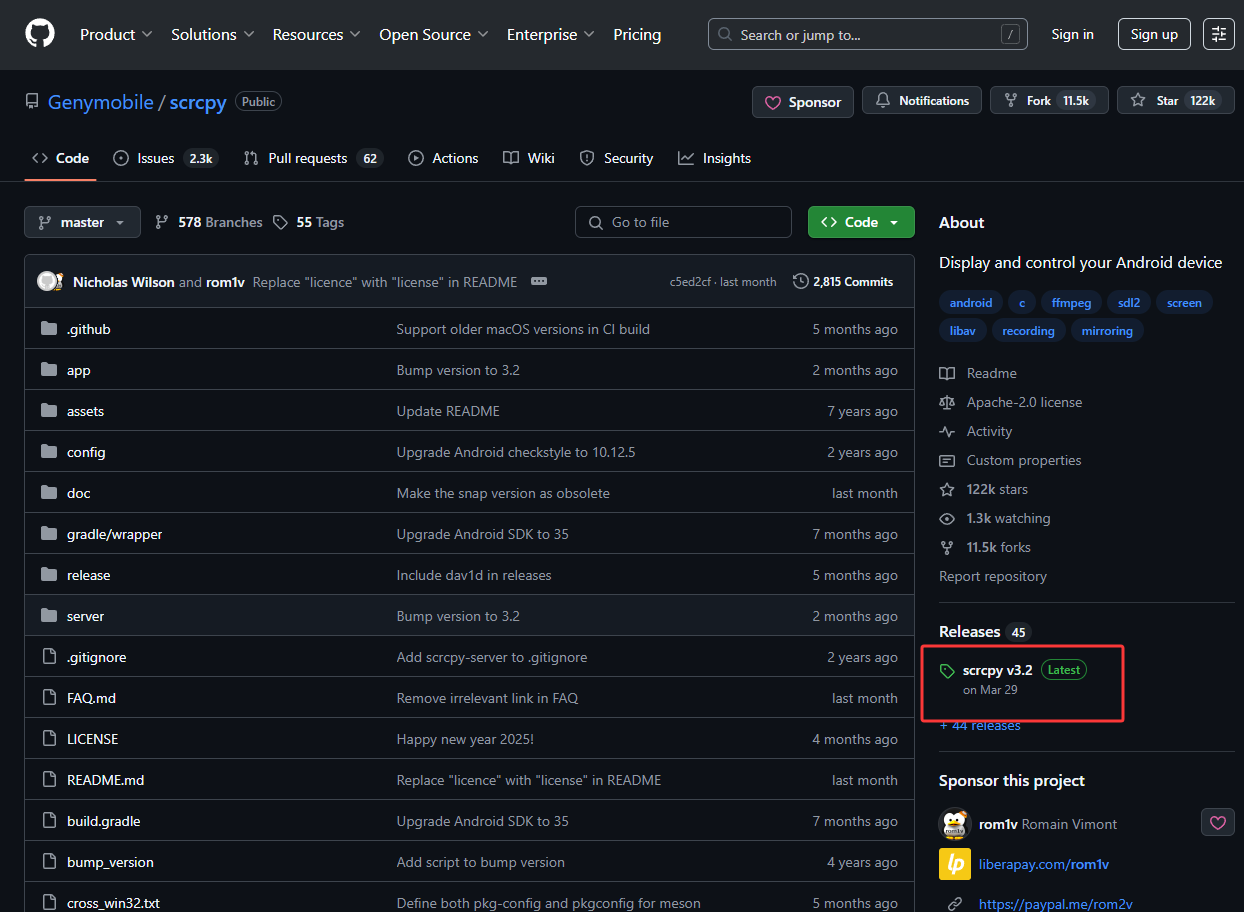Click the Liberapay logo icon

click(x=955, y=864)
